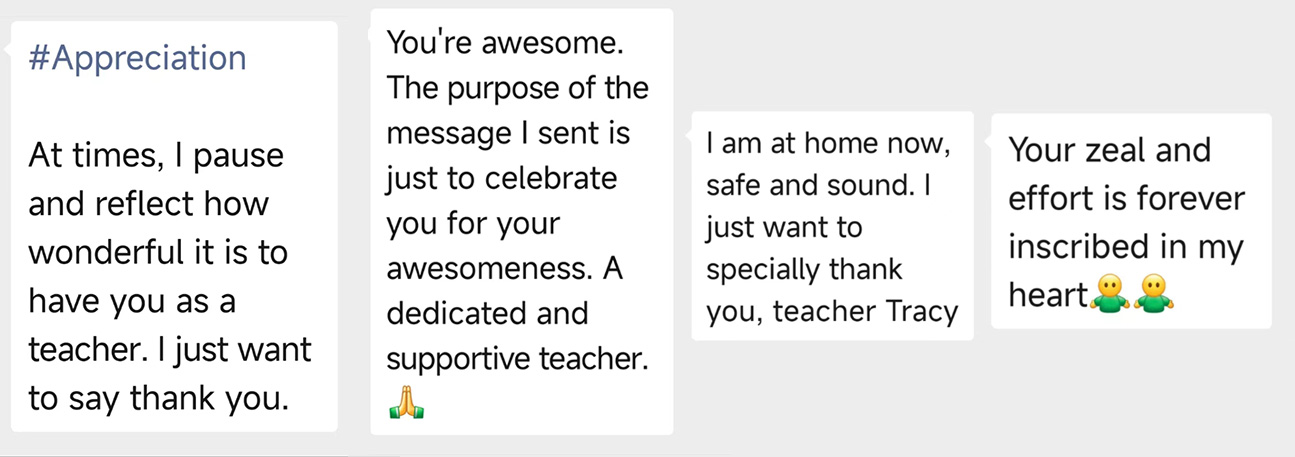Click the "and reflect how" line
The height and width of the screenshot is (457, 1295).
(148, 204)
